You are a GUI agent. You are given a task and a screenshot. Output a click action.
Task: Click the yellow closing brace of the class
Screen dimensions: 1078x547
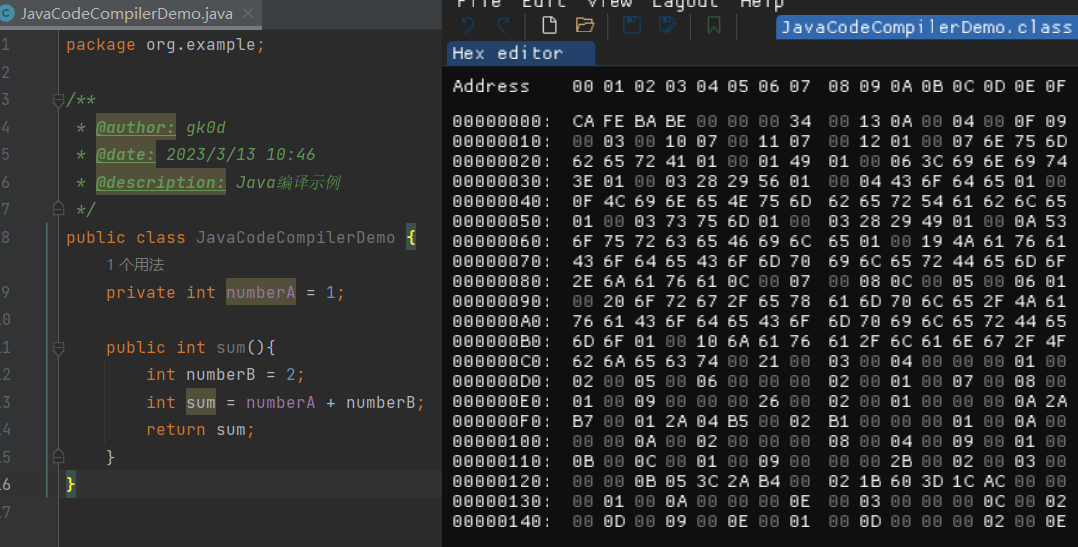click(x=70, y=484)
